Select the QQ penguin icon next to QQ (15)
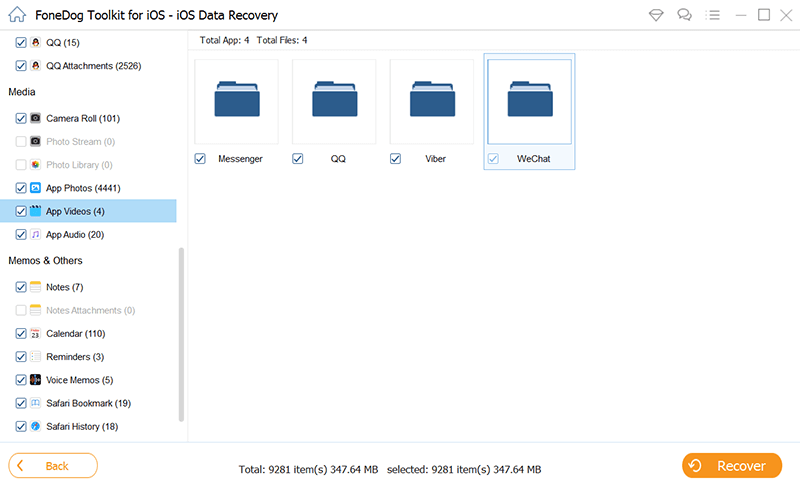Screen dimensions: 800x489 35,42
